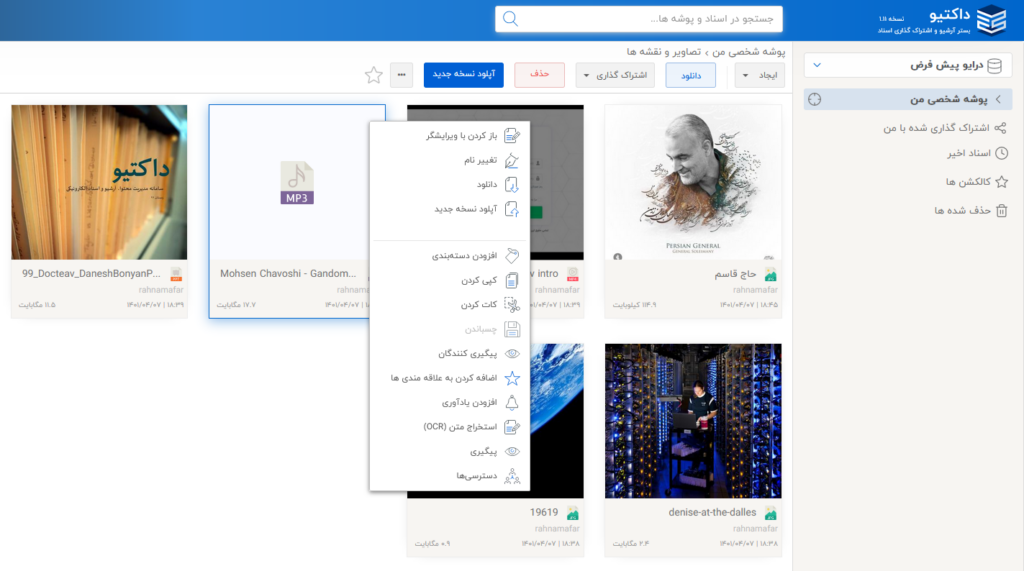Viewport: 1024px width, 571px height.
Task: Select the Mohsen Chavoshi MP3 file card
Action: pyautogui.click(x=297, y=211)
